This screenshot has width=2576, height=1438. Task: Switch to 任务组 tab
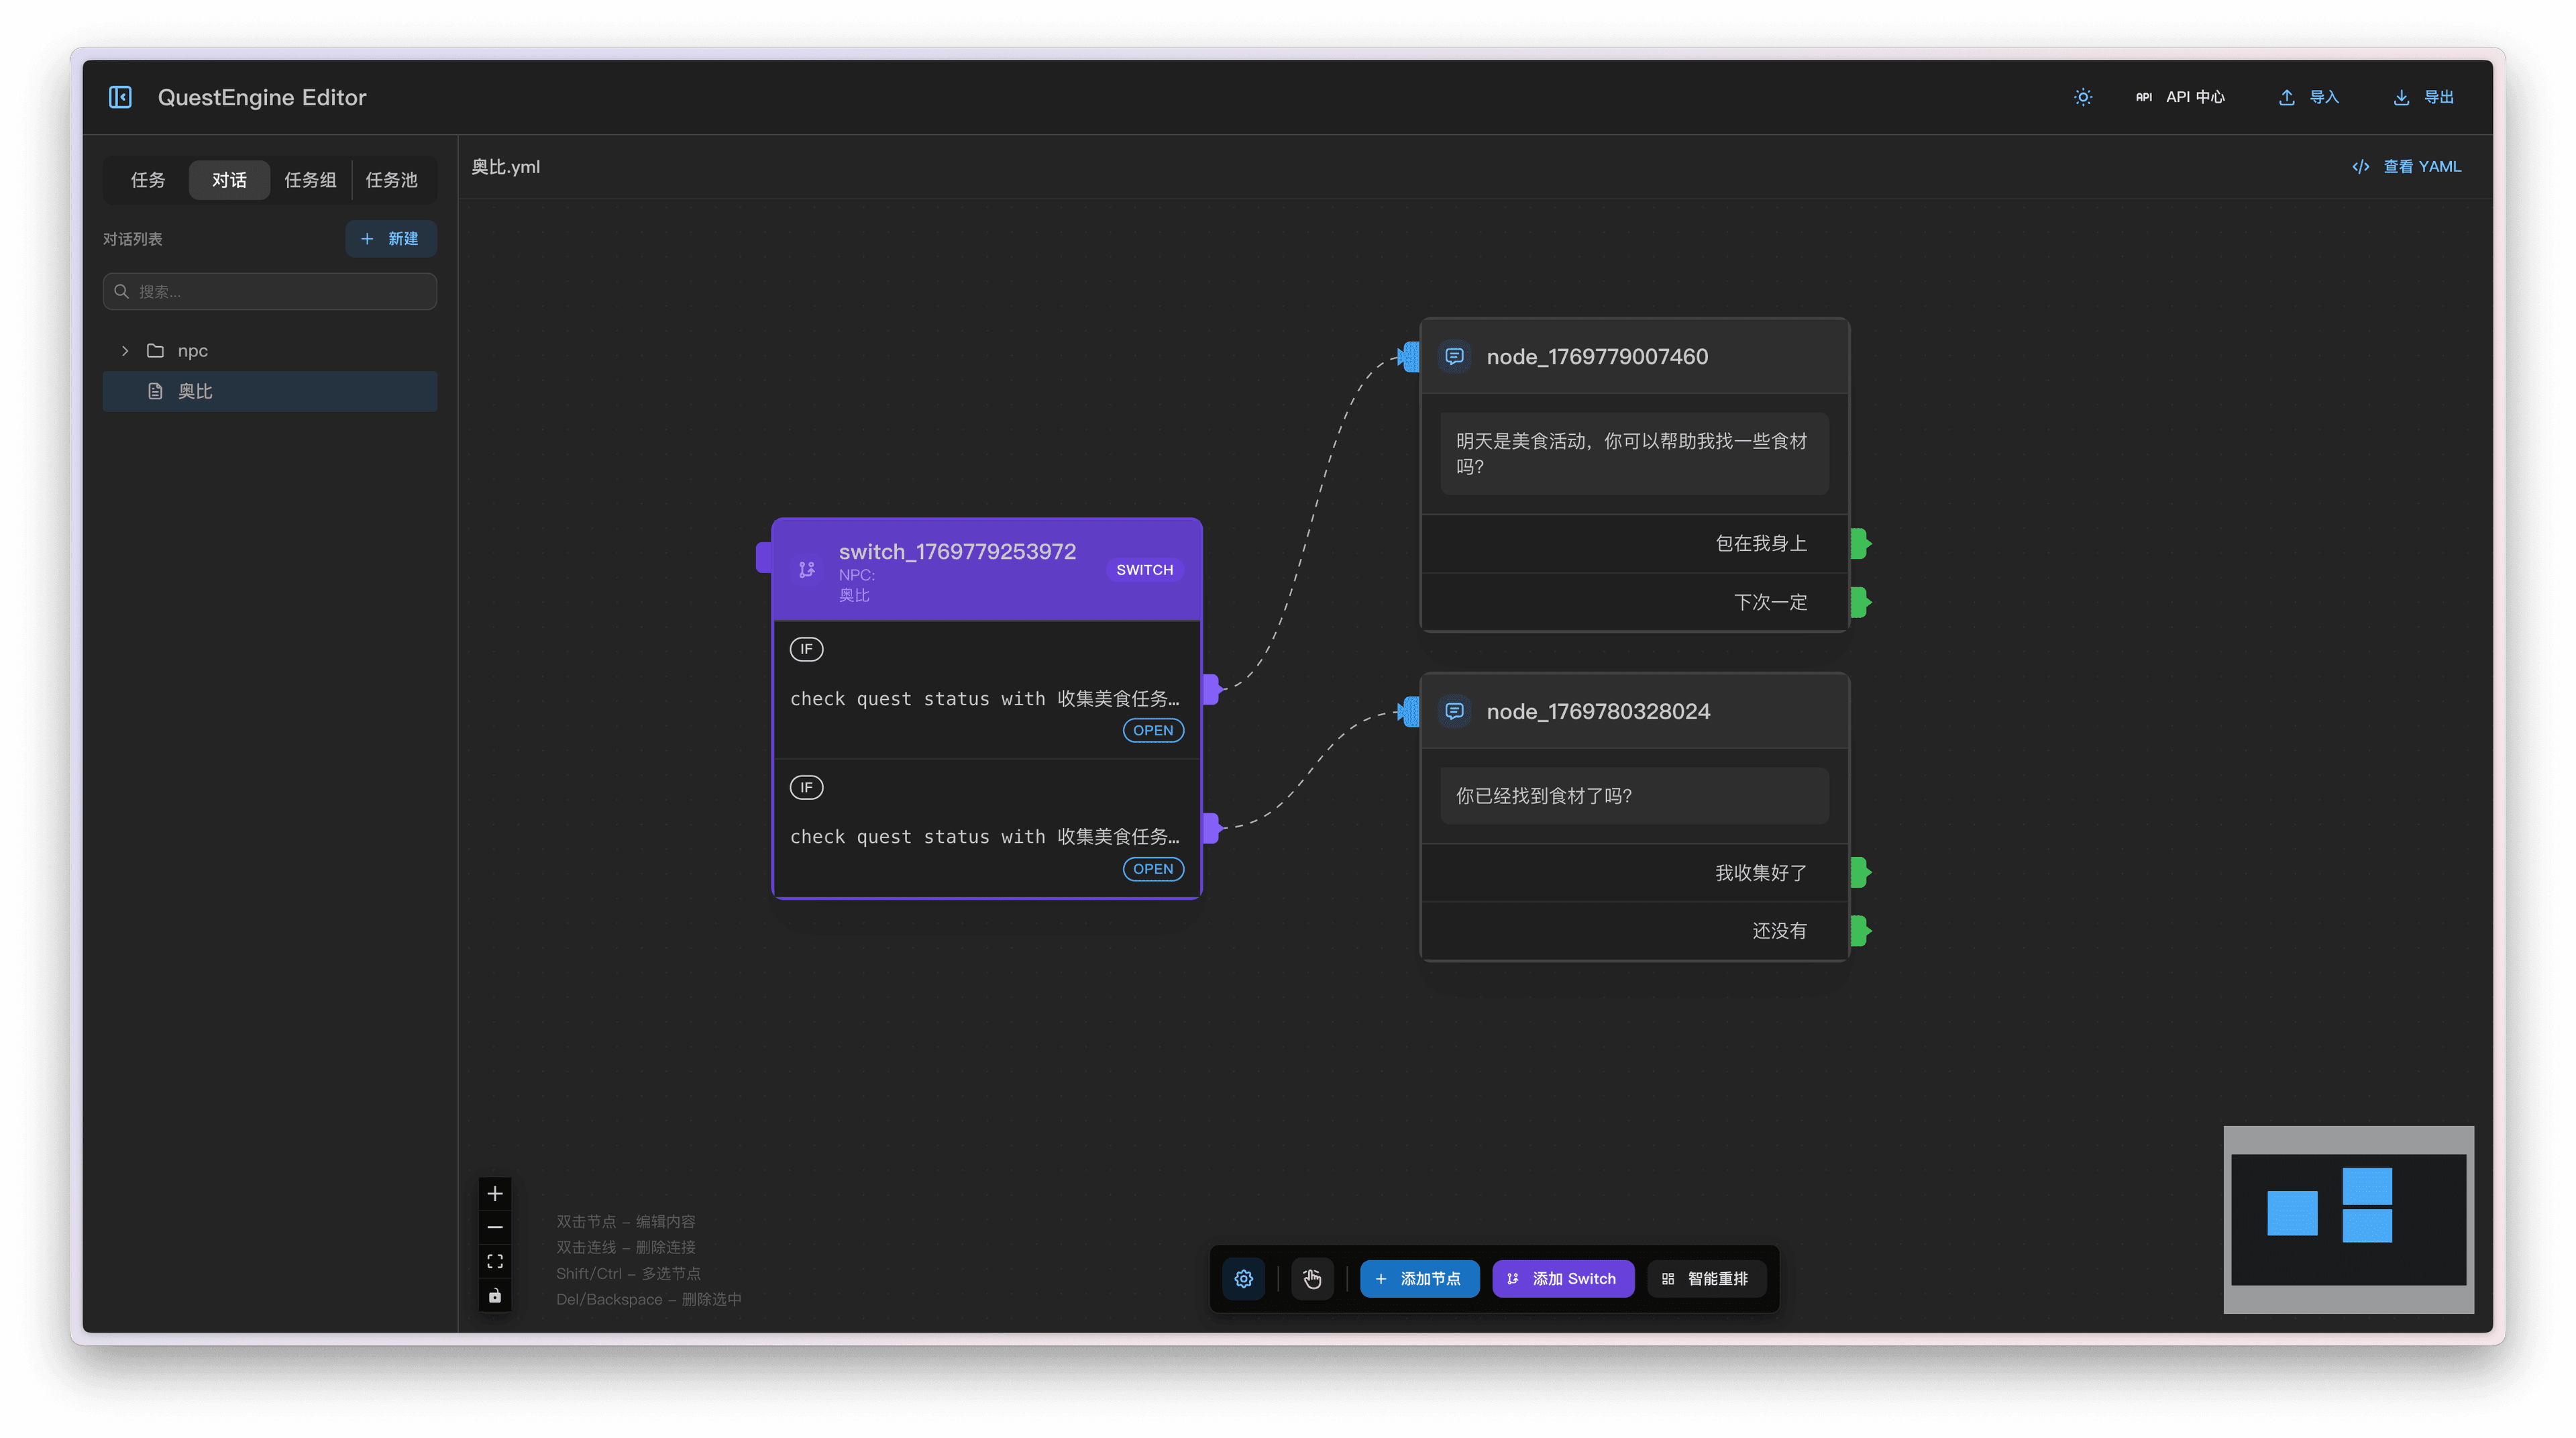coord(310,180)
